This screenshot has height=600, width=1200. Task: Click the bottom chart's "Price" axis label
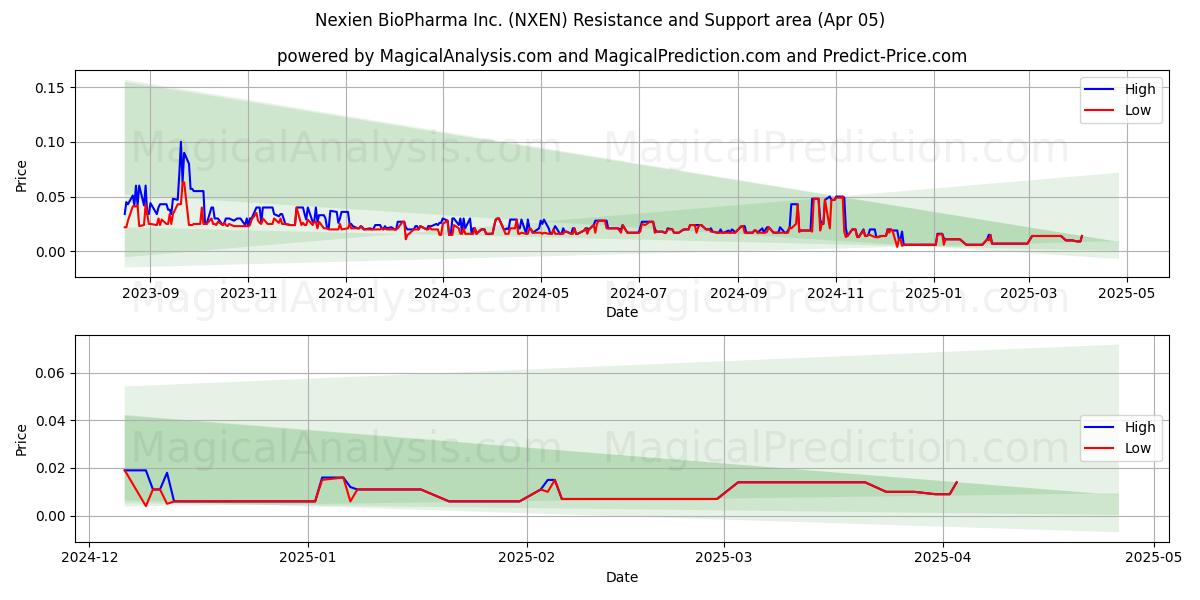[22, 439]
